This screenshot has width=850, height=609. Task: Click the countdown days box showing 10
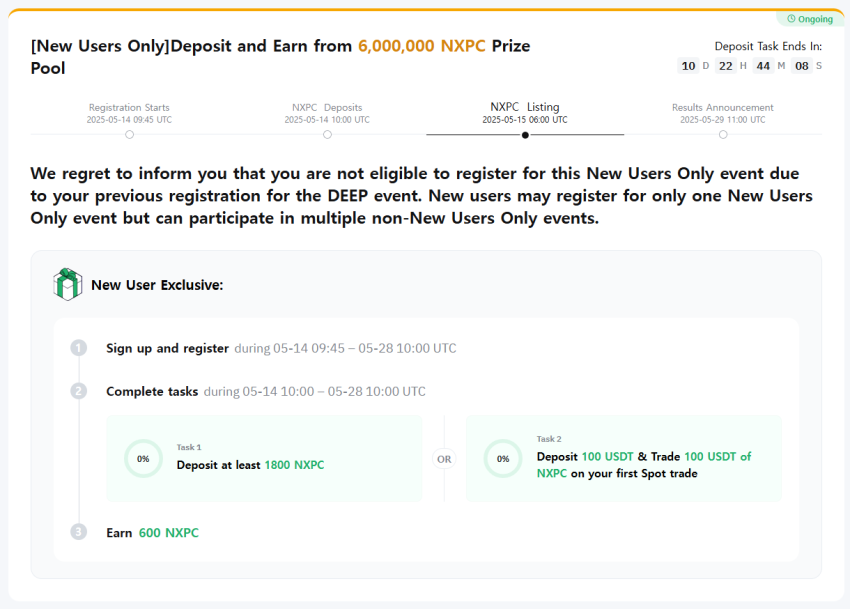[688, 66]
